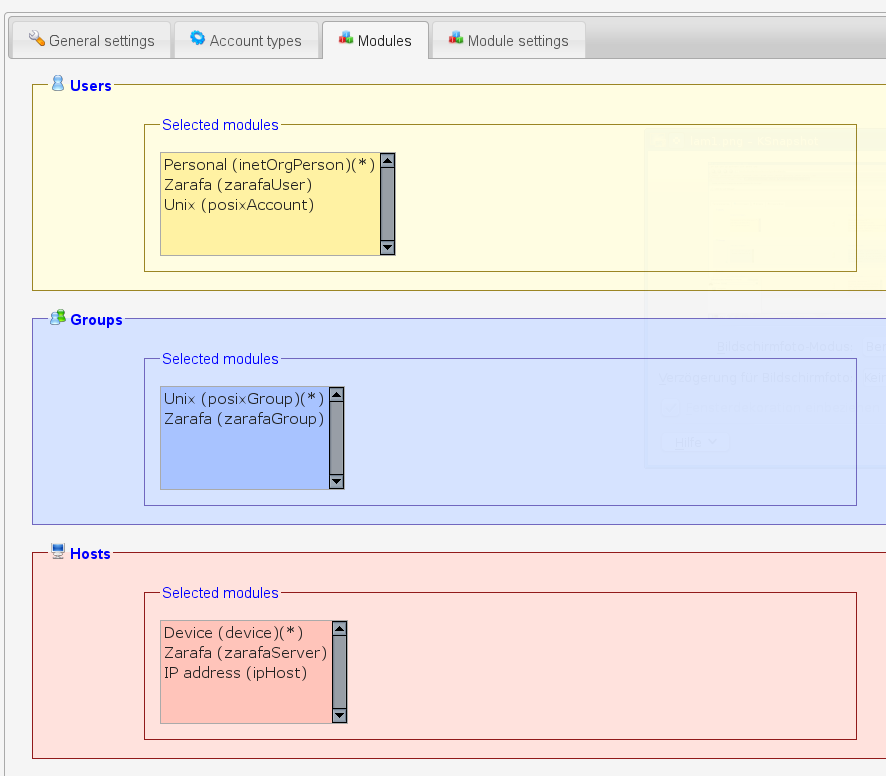Select Zarafa (zarafaGroup) in Groups list
Viewport: 886px width, 776px height.
[x=244, y=419]
